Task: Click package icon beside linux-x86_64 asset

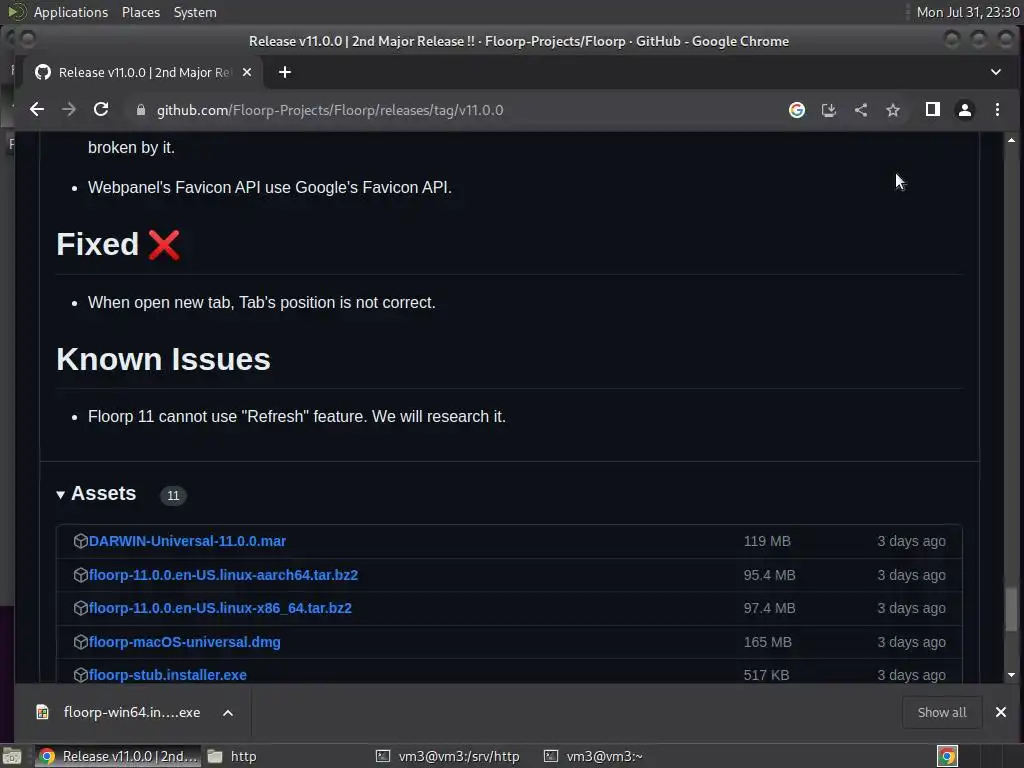Action: click(x=80, y=608)
